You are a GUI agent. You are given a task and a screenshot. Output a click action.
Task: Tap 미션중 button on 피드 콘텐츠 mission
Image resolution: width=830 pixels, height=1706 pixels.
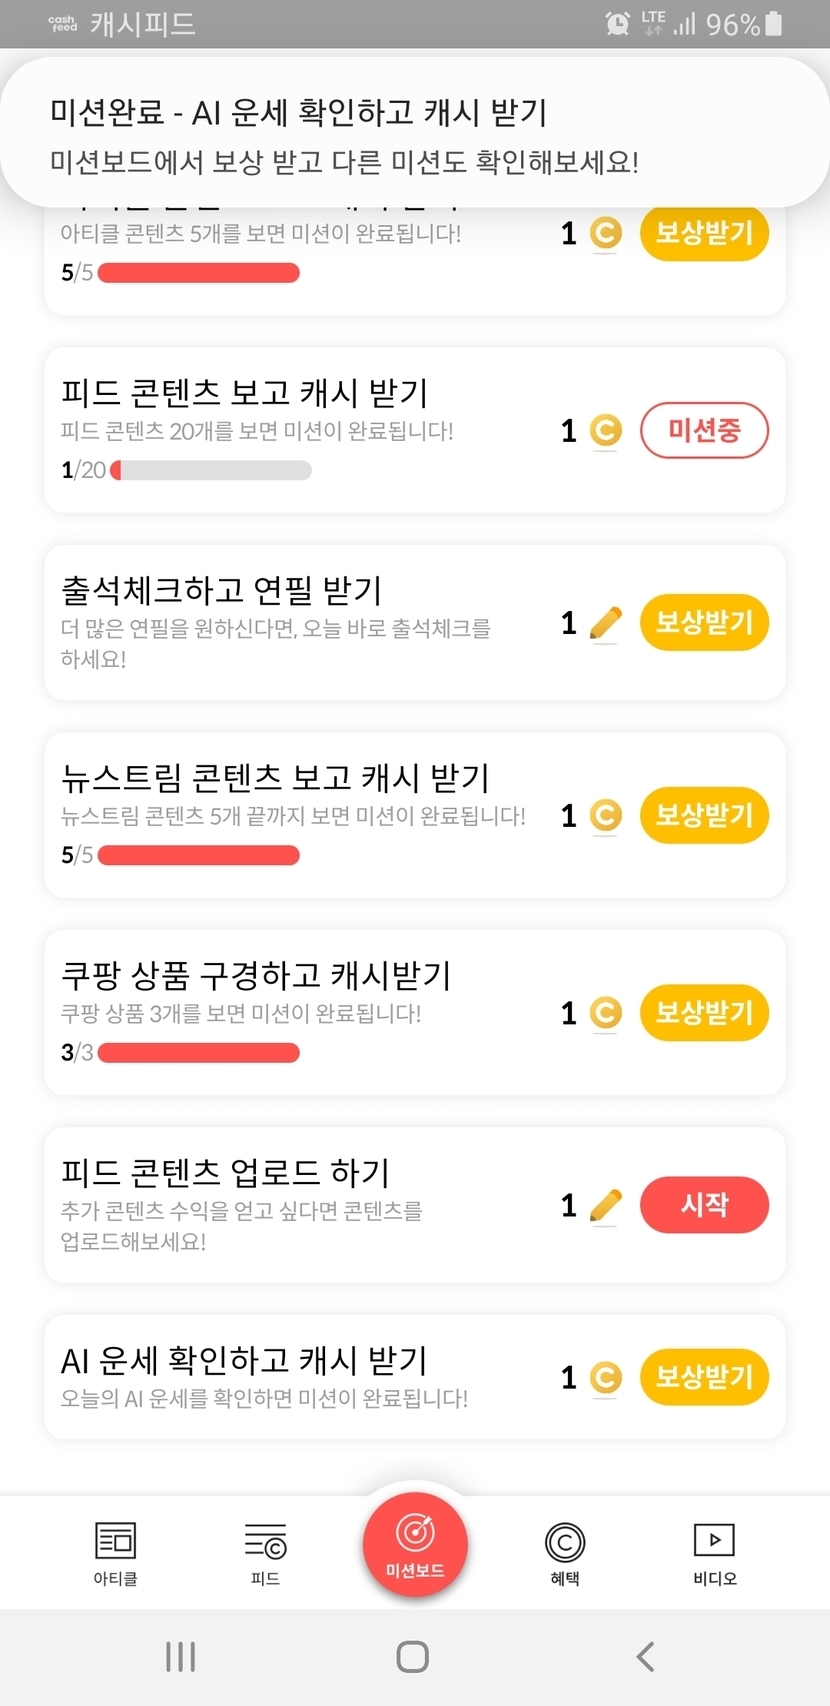click(x=704, y=430)
